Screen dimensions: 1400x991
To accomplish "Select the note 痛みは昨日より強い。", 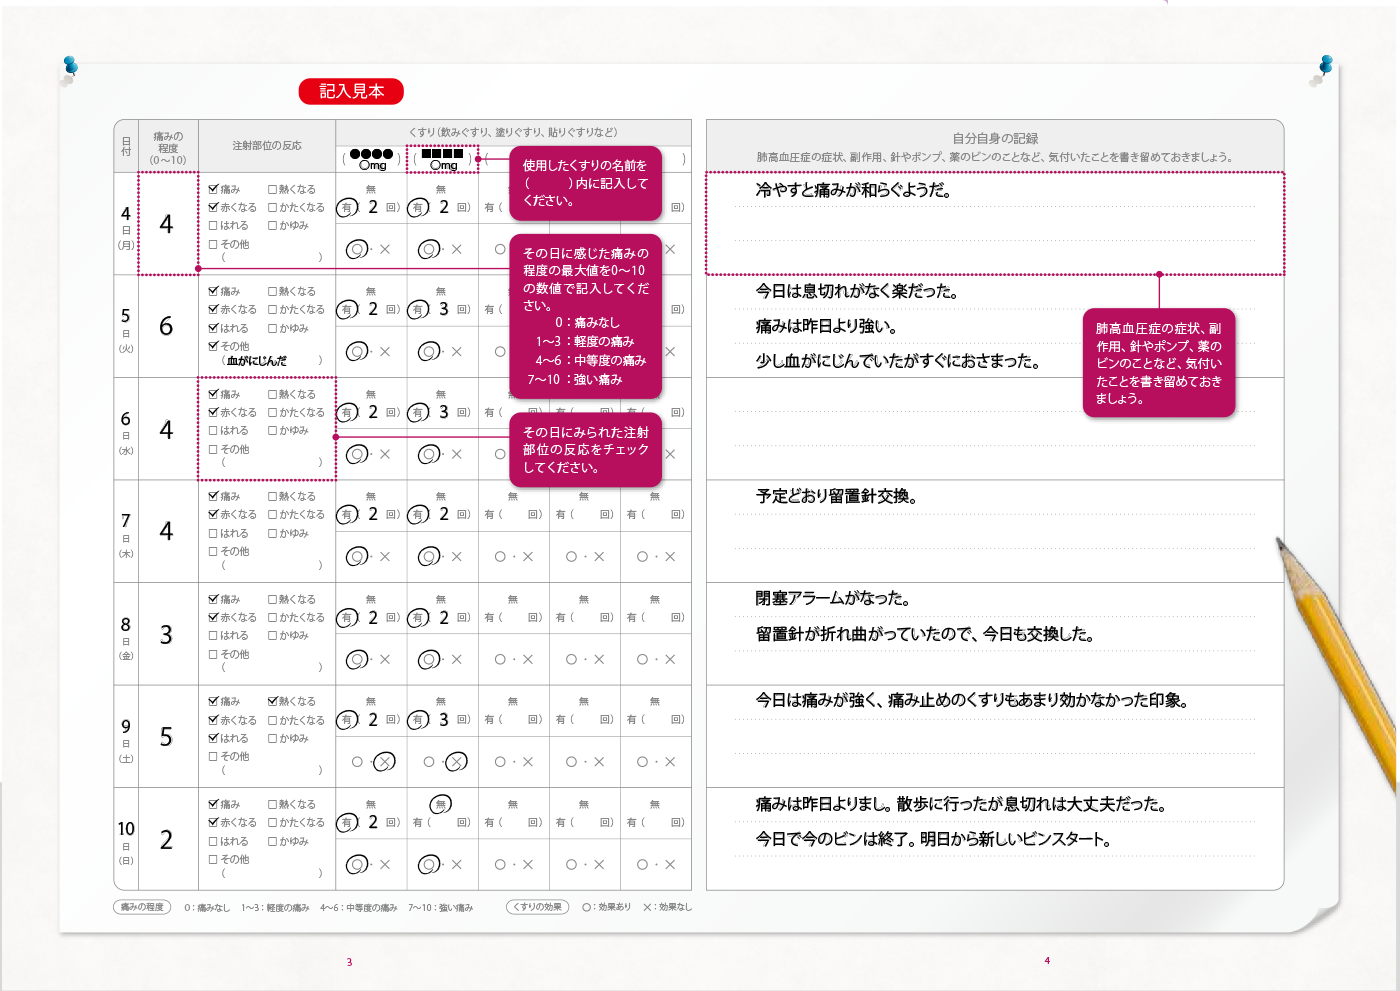I will tap(826, 327).
